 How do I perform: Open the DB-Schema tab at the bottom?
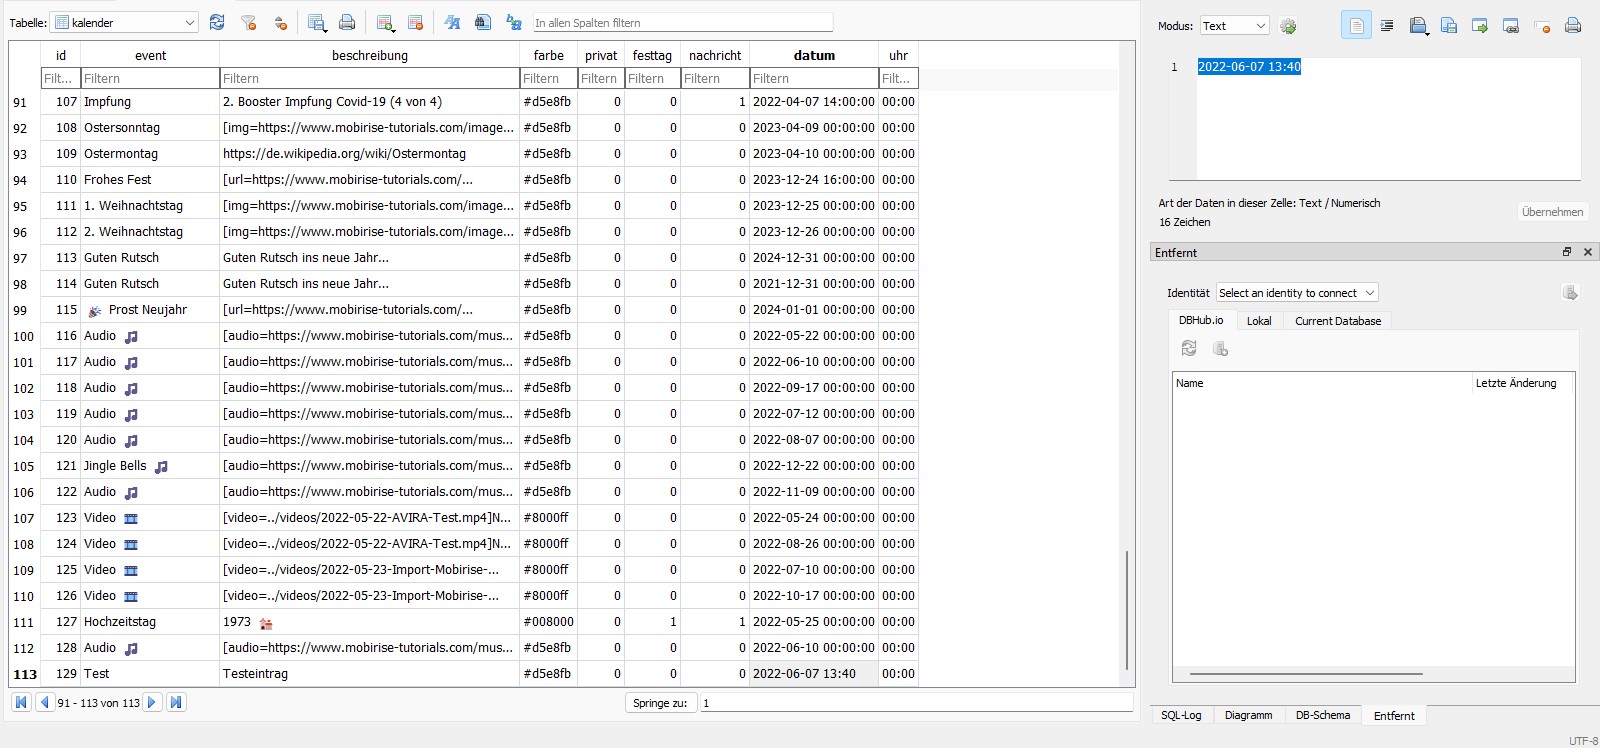tap(1322, 715)
